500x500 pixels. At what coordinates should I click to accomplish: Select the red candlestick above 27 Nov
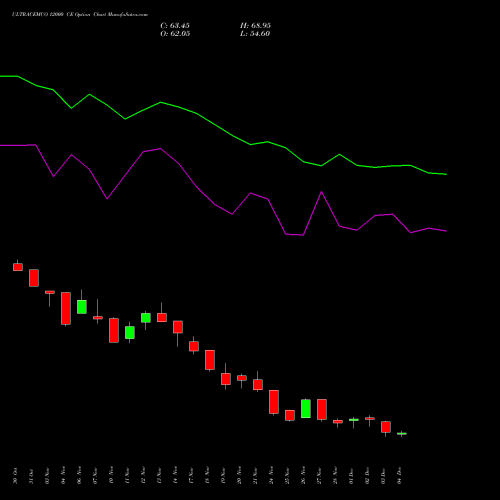322,409
